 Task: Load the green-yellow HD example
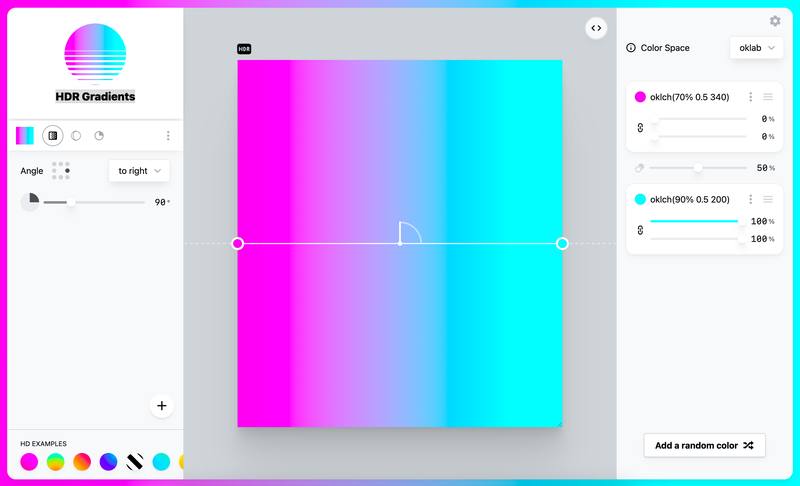click(56, 462)
